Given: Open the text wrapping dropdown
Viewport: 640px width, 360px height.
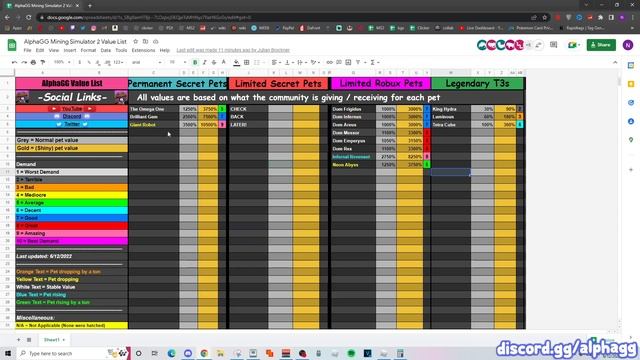Looking at the screenshot, I should click(301, 62).
